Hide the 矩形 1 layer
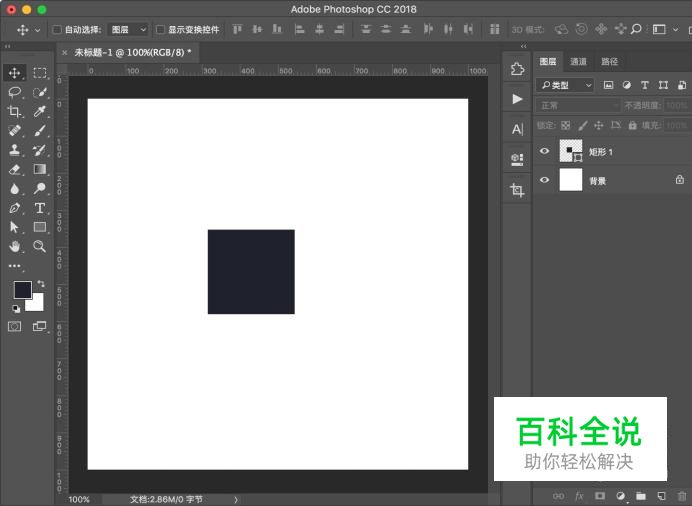Screen dimensions: 692x506 (x=545, y=152)
